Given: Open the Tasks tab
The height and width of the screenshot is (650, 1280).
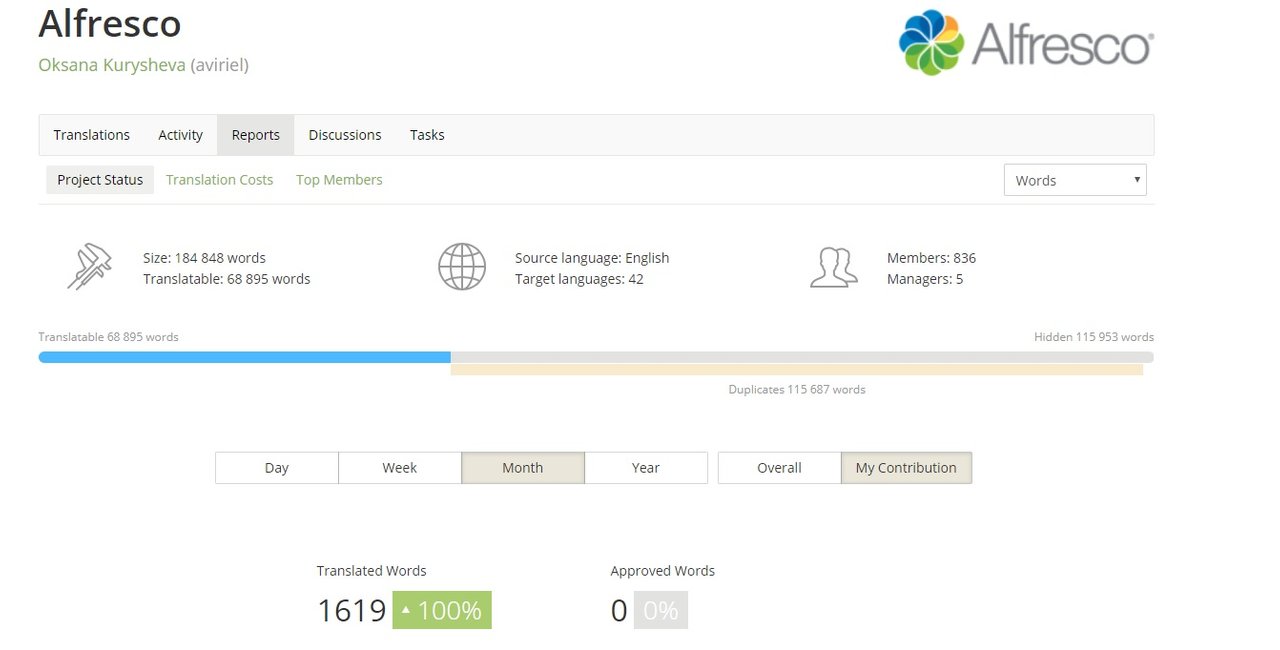Looking at the screenshot, I should click(427, 135).
